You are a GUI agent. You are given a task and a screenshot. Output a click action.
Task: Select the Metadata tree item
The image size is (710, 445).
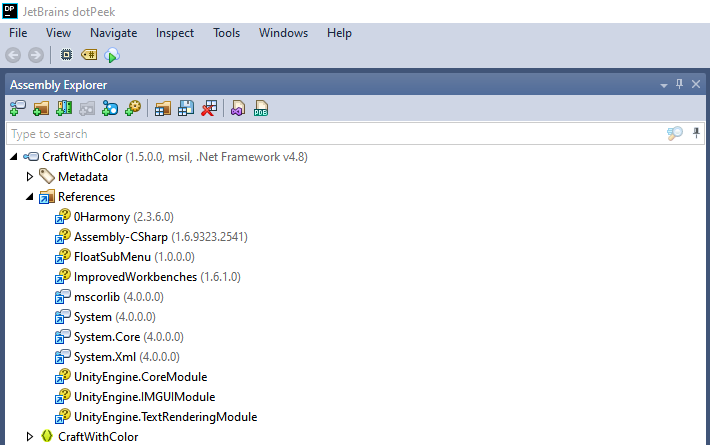click(83, 177)
